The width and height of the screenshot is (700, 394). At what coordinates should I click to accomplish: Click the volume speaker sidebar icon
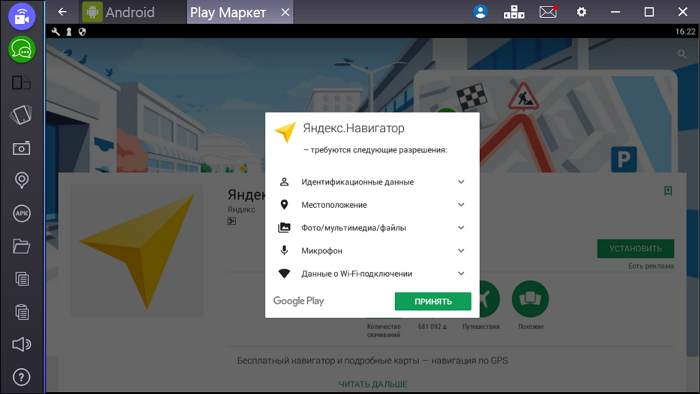coord(21,344)
